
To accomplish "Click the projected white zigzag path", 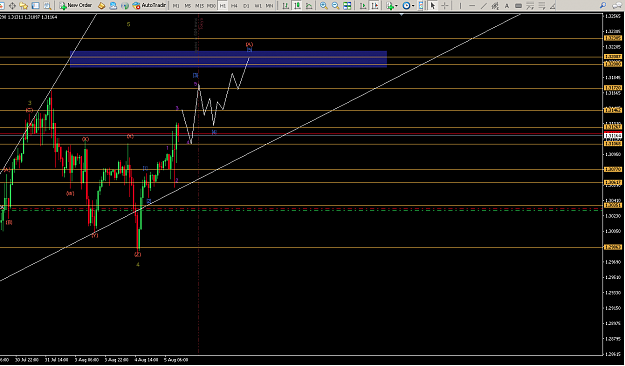I will 216,101.
